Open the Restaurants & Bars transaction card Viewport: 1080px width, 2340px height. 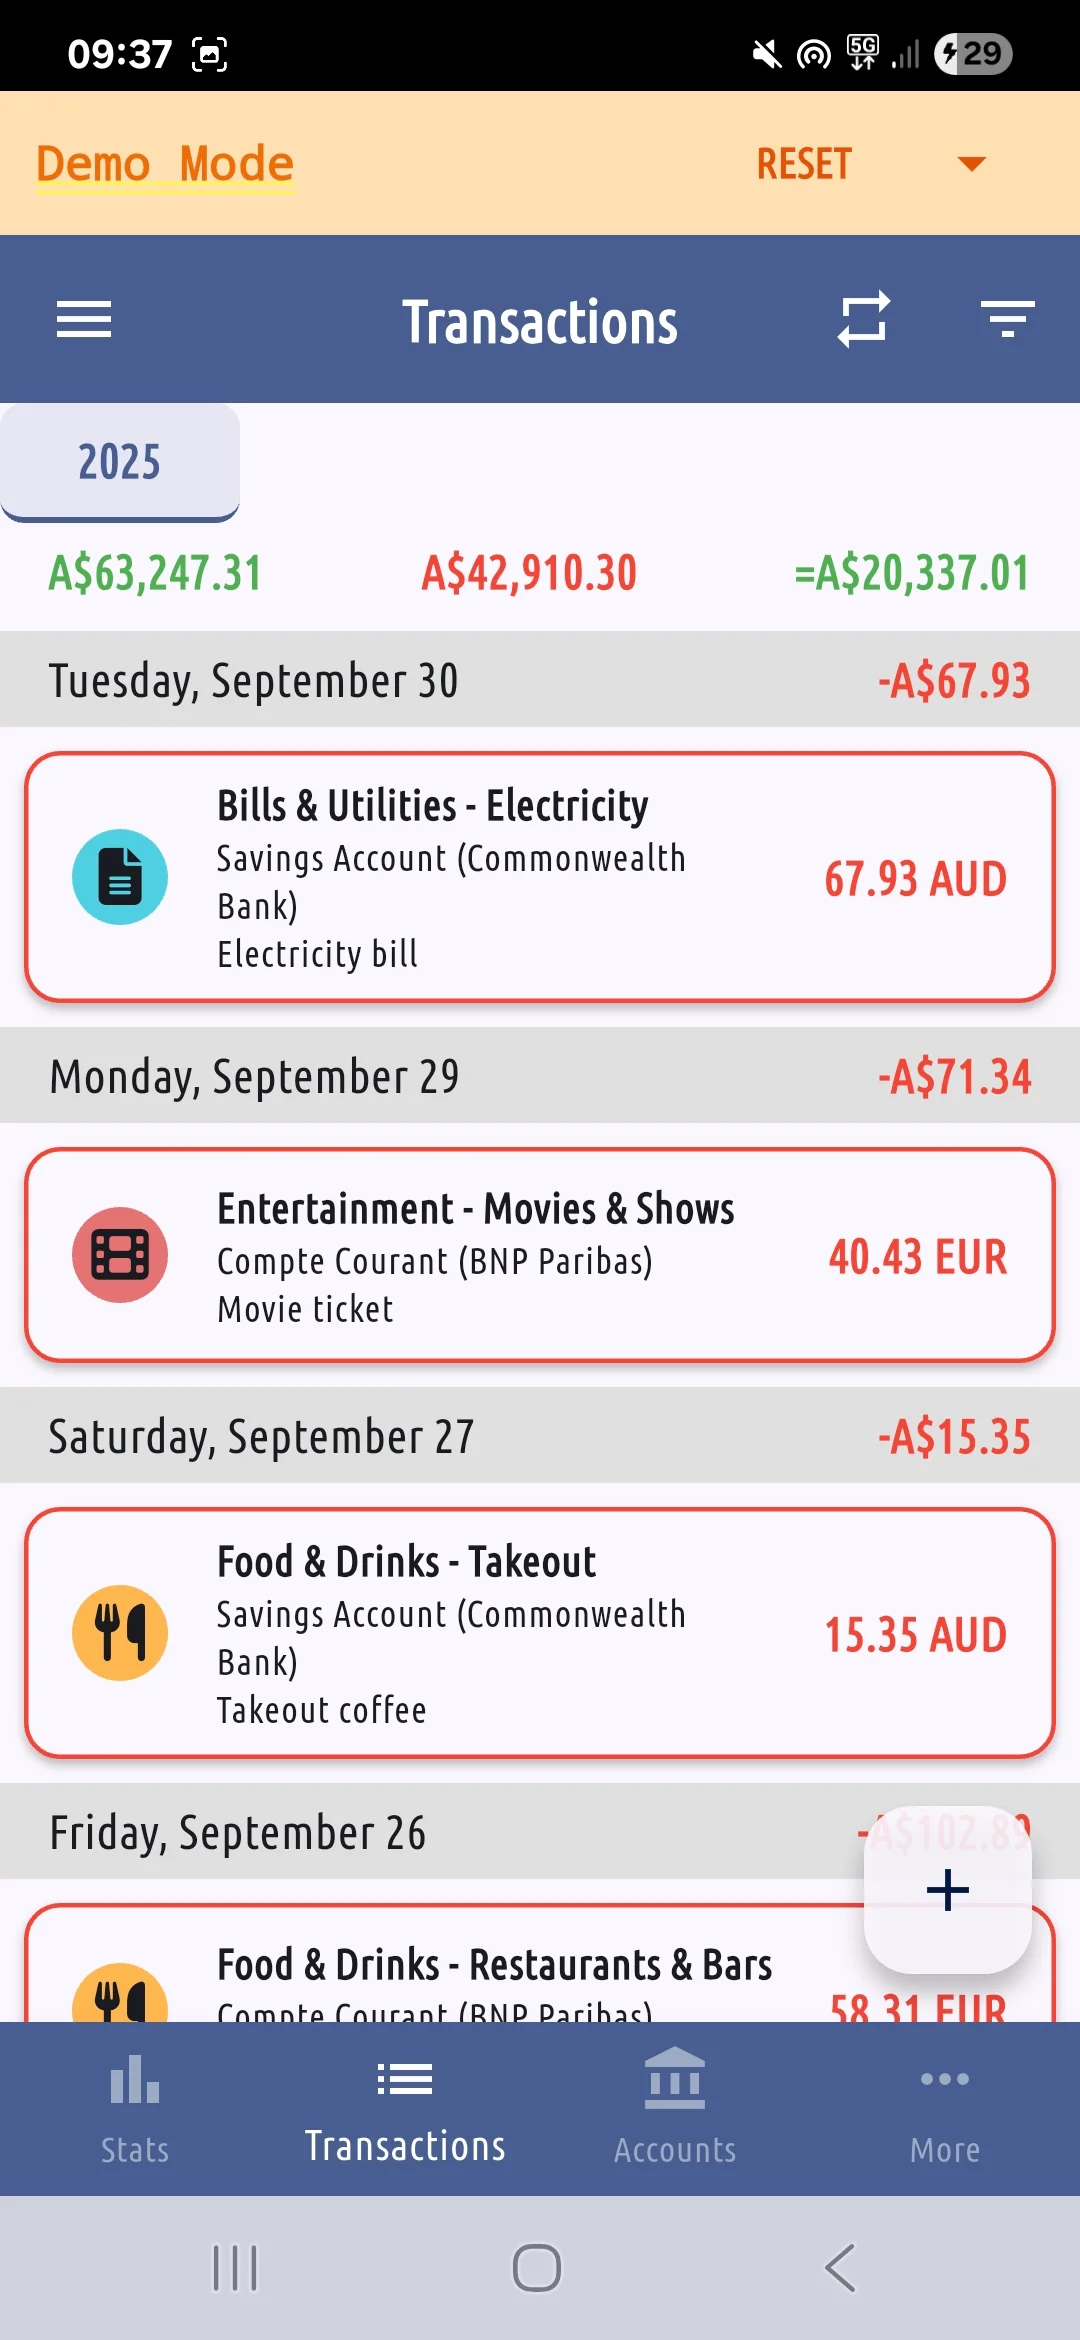540,1964
